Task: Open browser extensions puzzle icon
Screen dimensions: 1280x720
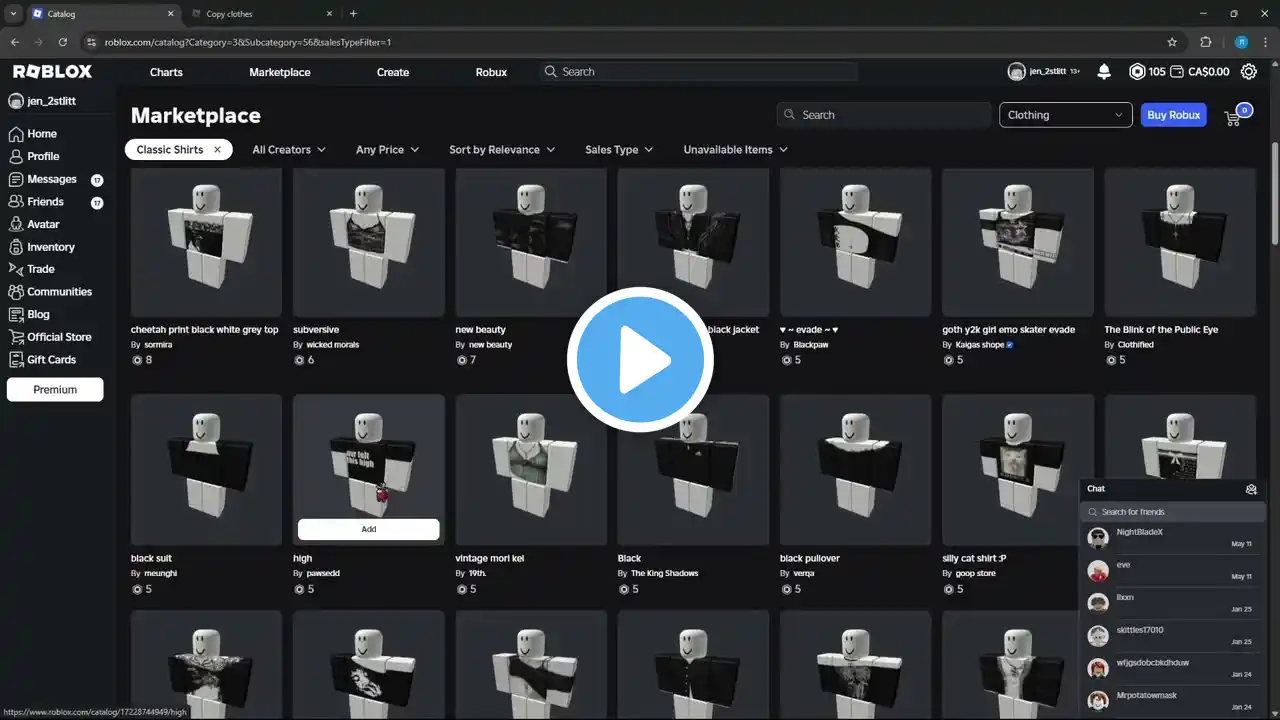Action: tap(1205, 42)
